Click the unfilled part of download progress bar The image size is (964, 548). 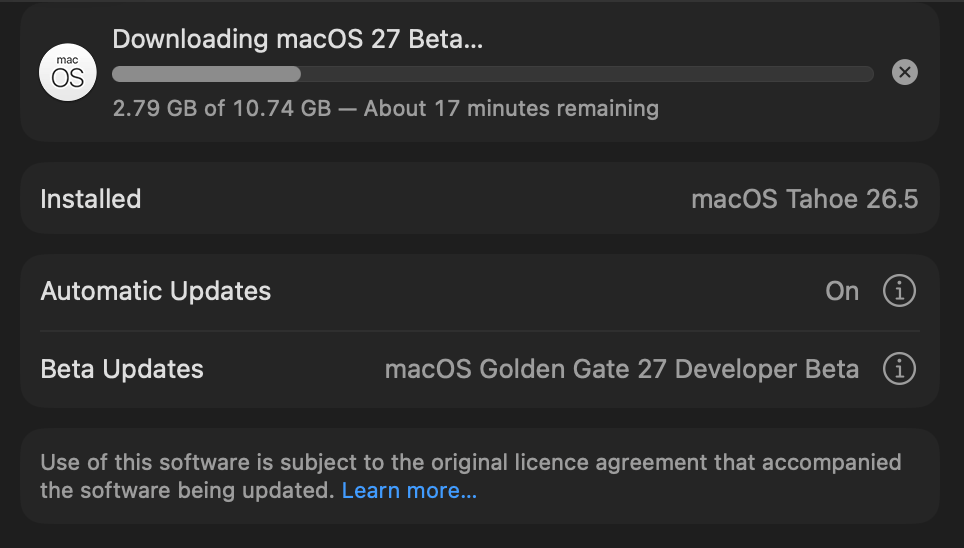[x=587, y=74]
